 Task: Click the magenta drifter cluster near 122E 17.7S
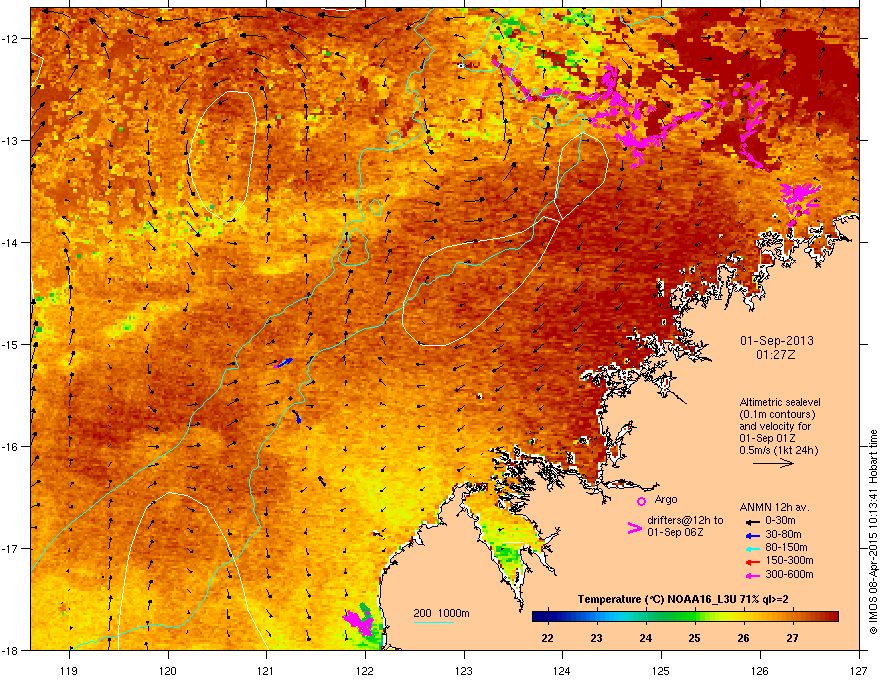pos(359,622)
